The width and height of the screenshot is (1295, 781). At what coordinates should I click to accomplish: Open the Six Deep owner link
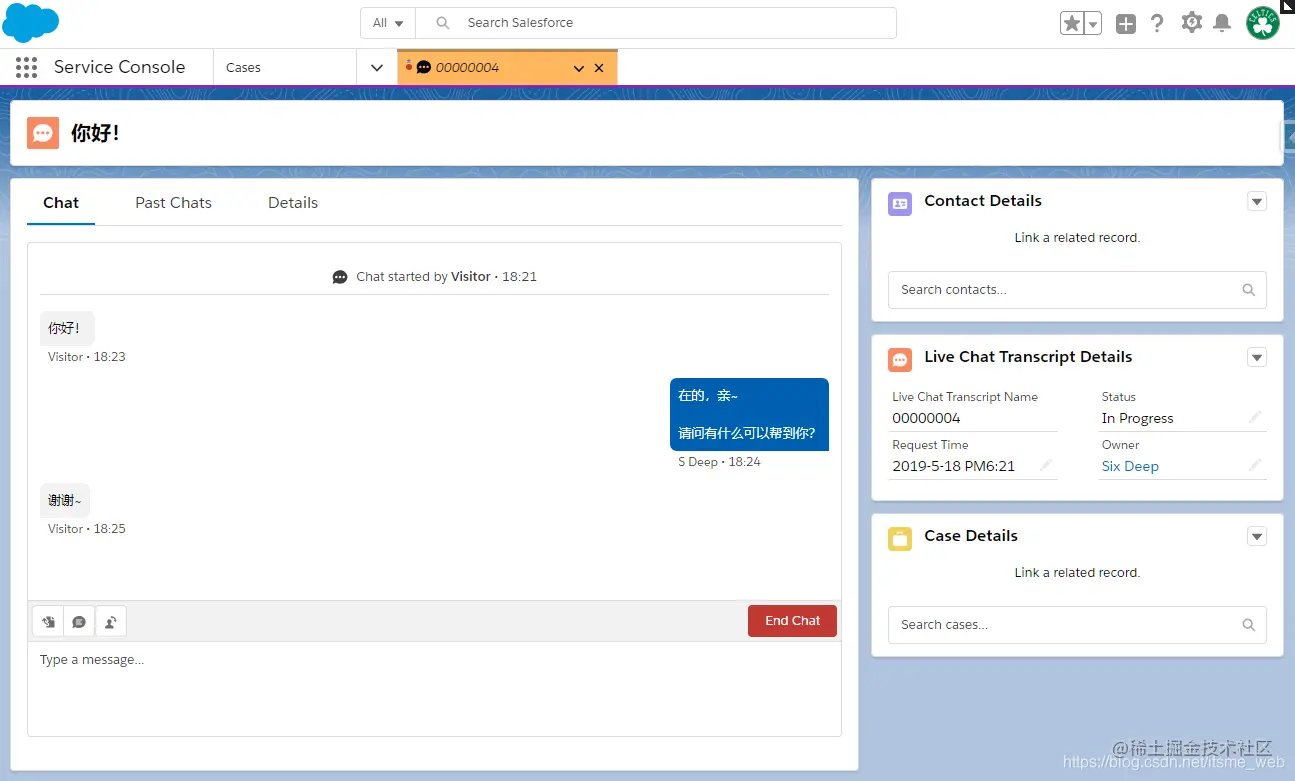coord(1130,467)
